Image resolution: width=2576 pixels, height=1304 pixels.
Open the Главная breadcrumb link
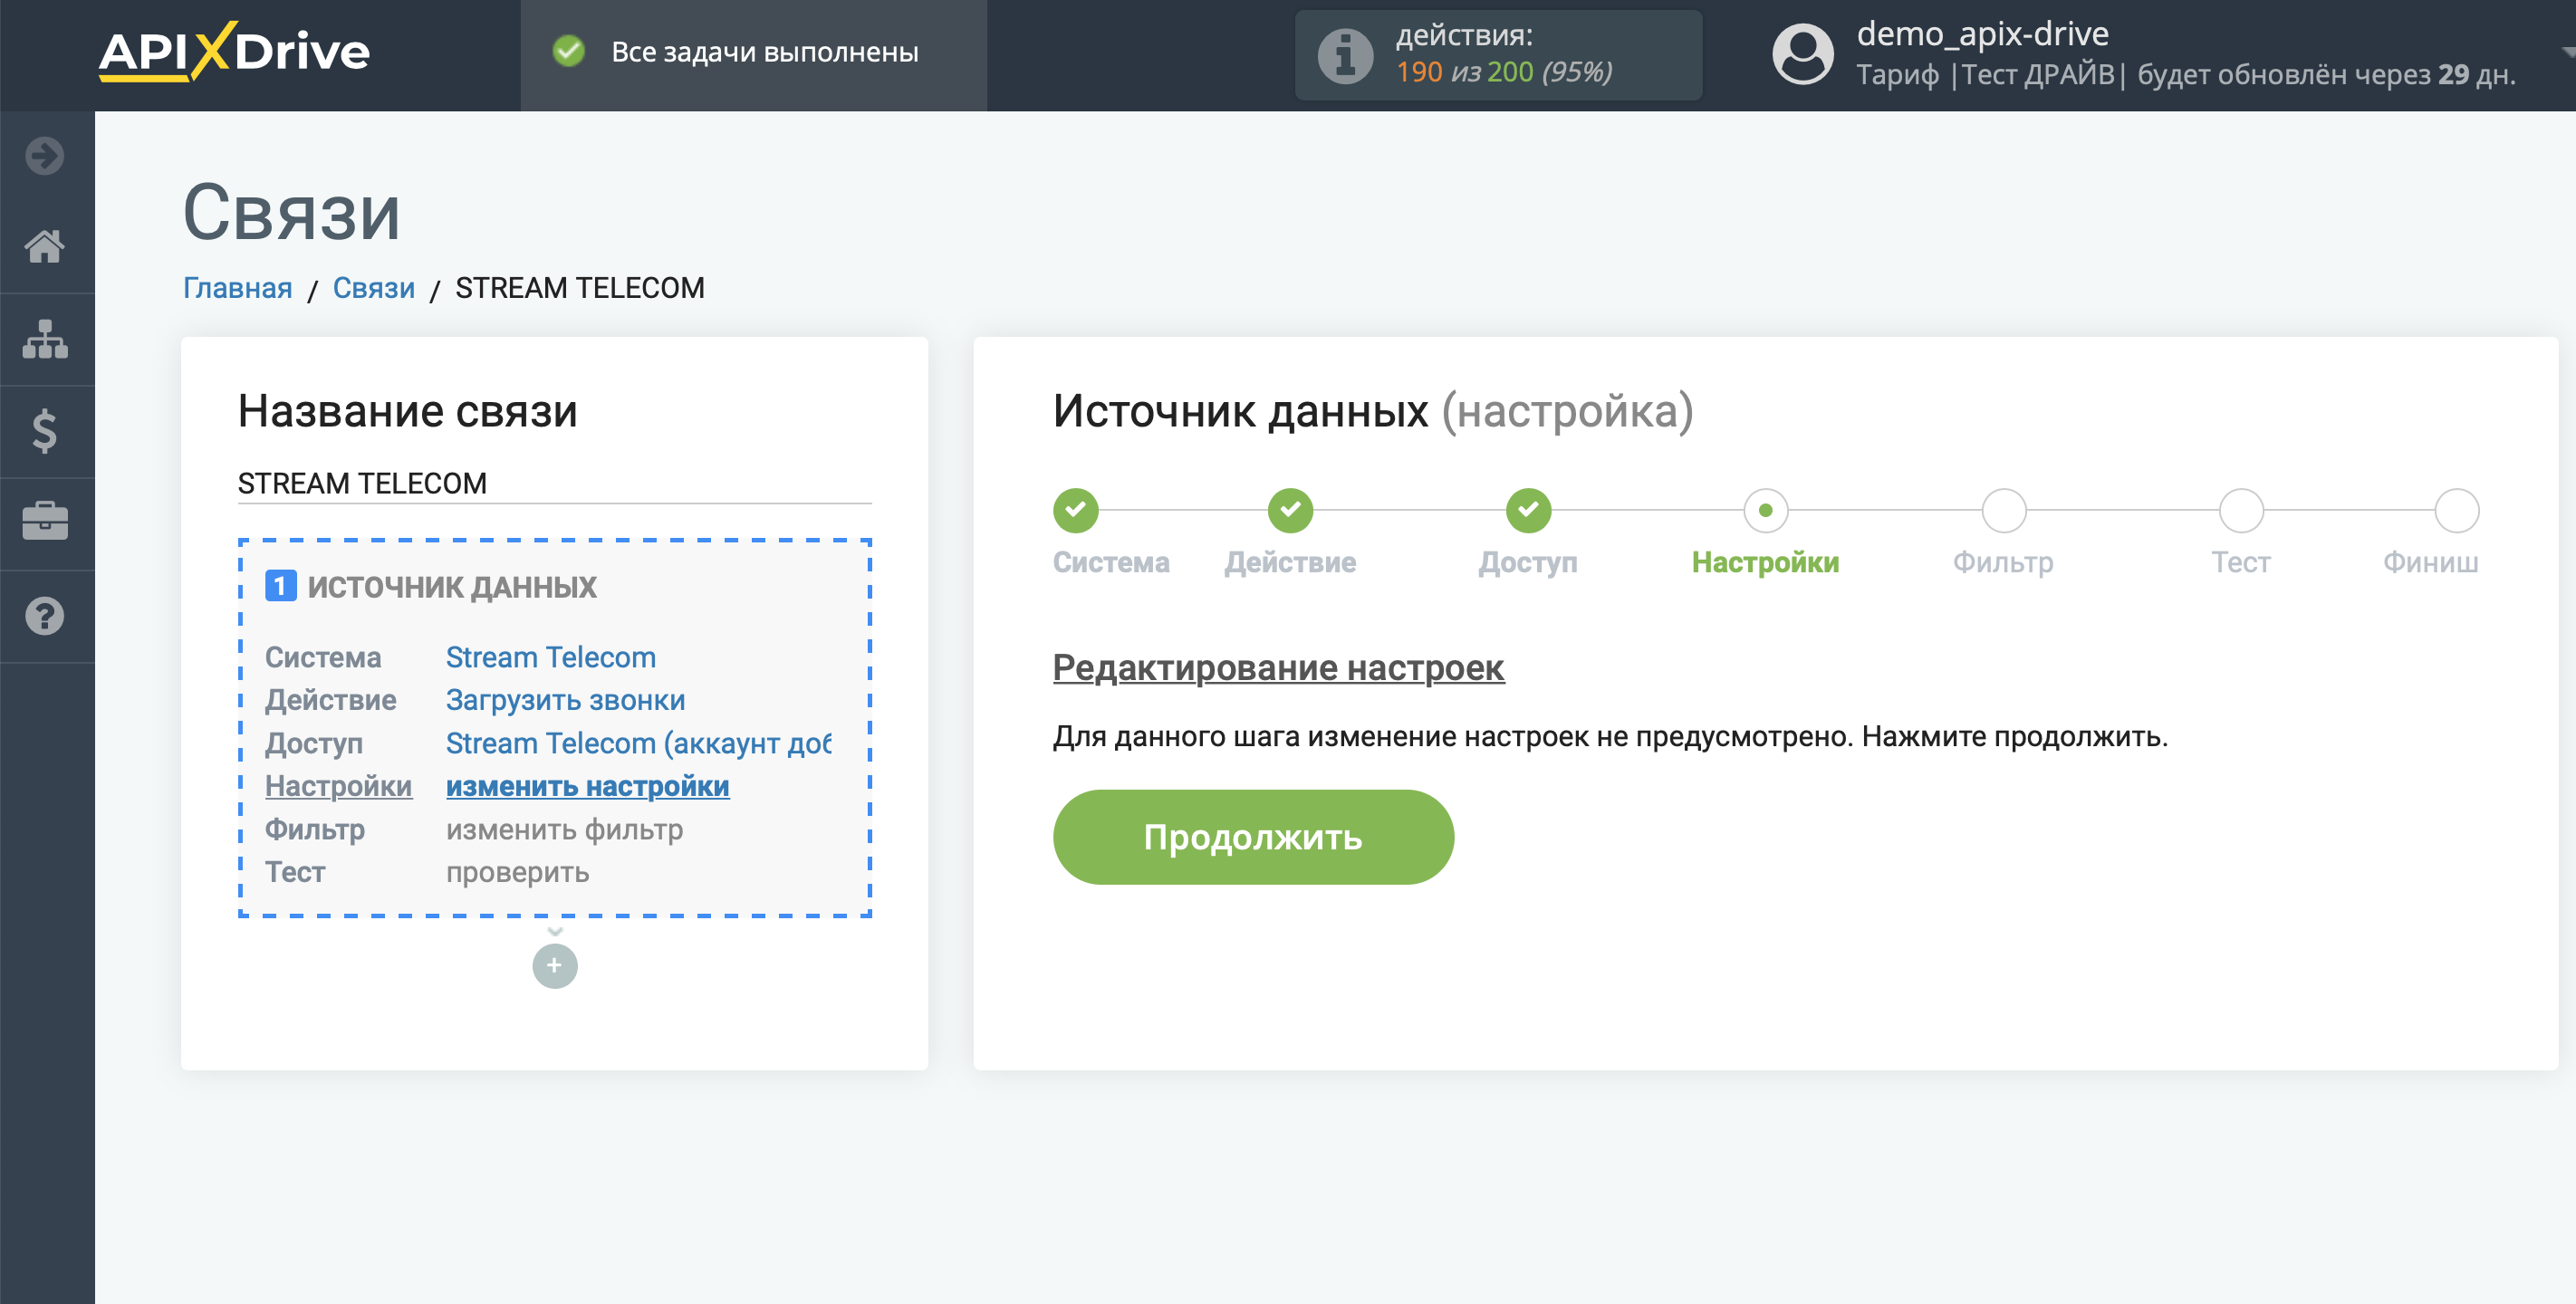(x=237, y=288)
